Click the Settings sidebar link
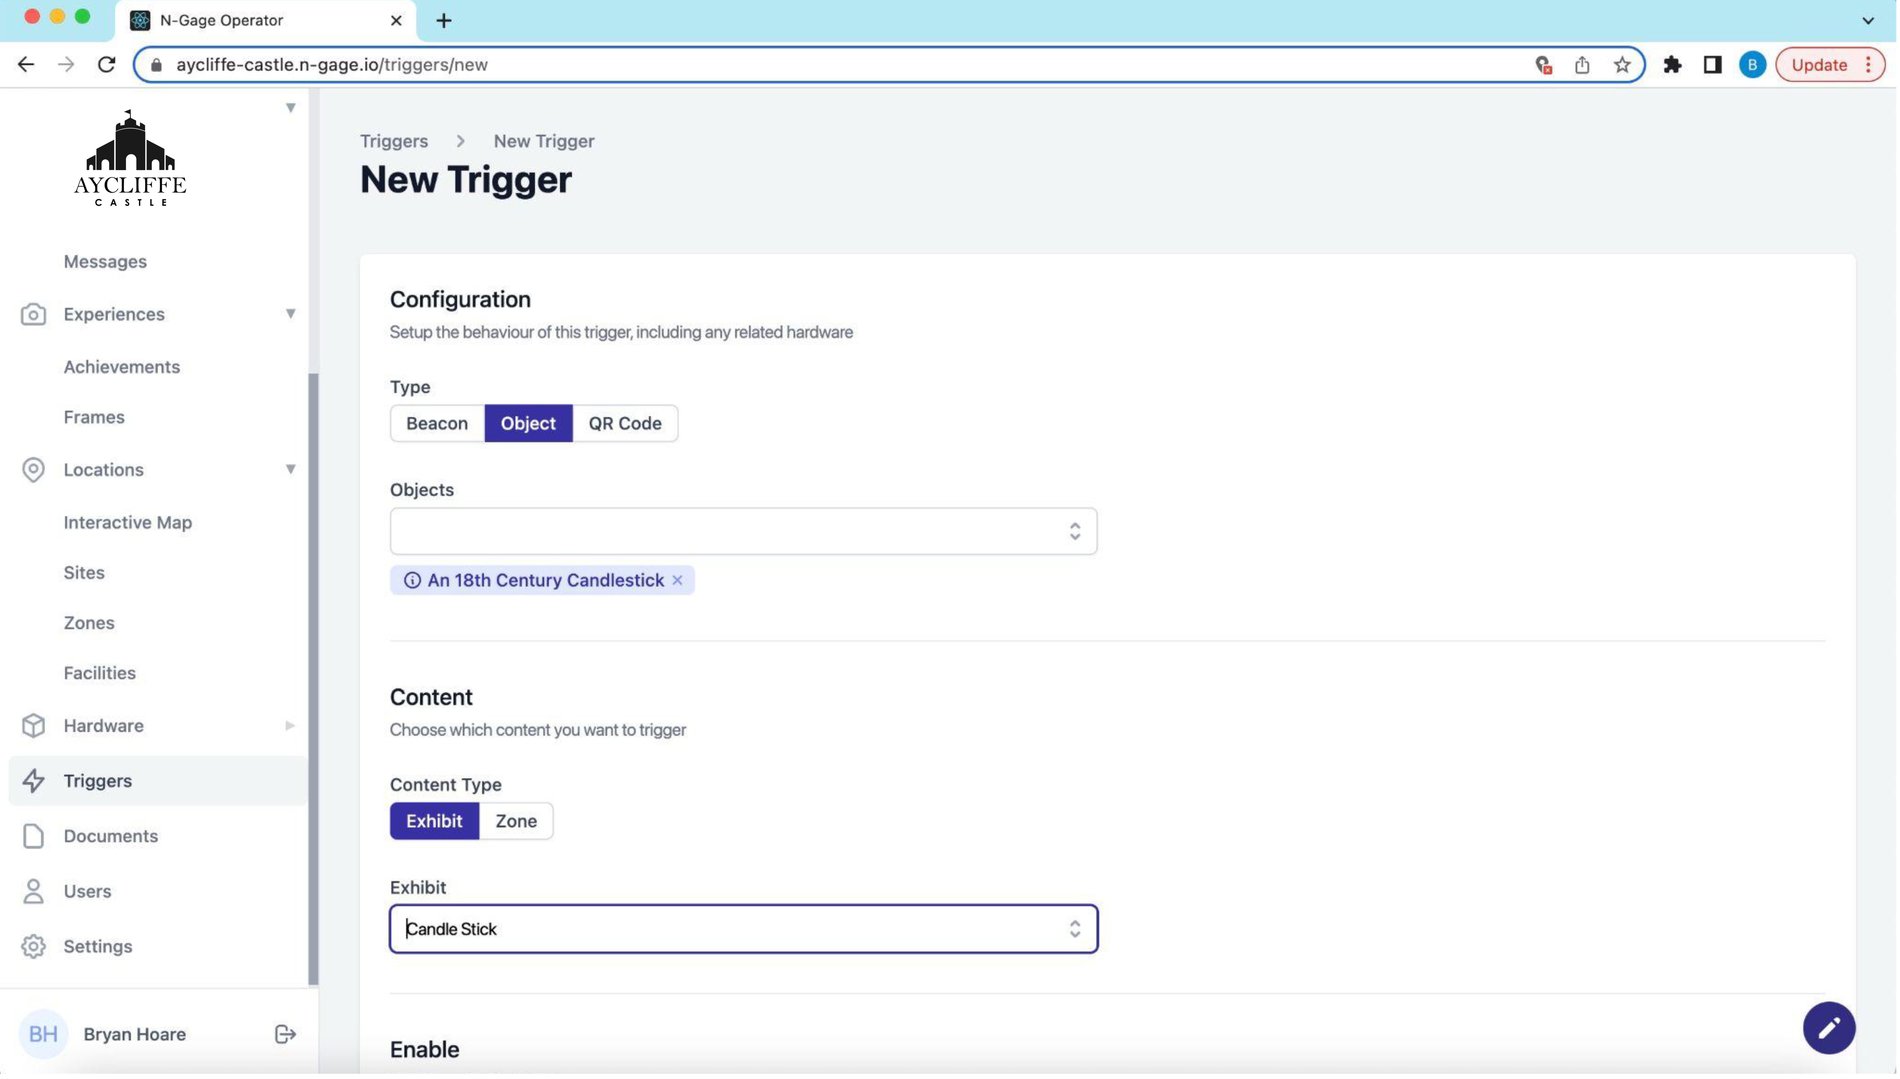Viewport: 1900px width, 1079px height. [98, 947]
